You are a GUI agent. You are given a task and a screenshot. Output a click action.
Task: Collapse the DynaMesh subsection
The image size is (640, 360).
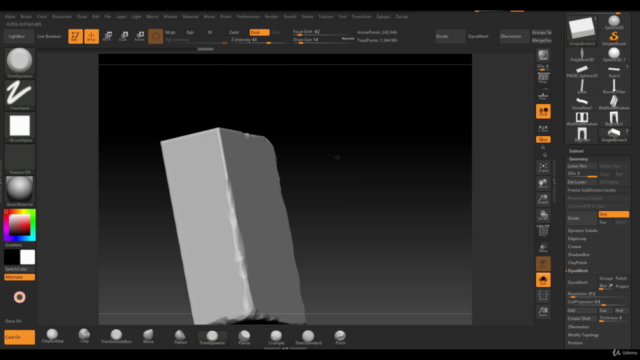pyautogui.click(x=578, y=271)
